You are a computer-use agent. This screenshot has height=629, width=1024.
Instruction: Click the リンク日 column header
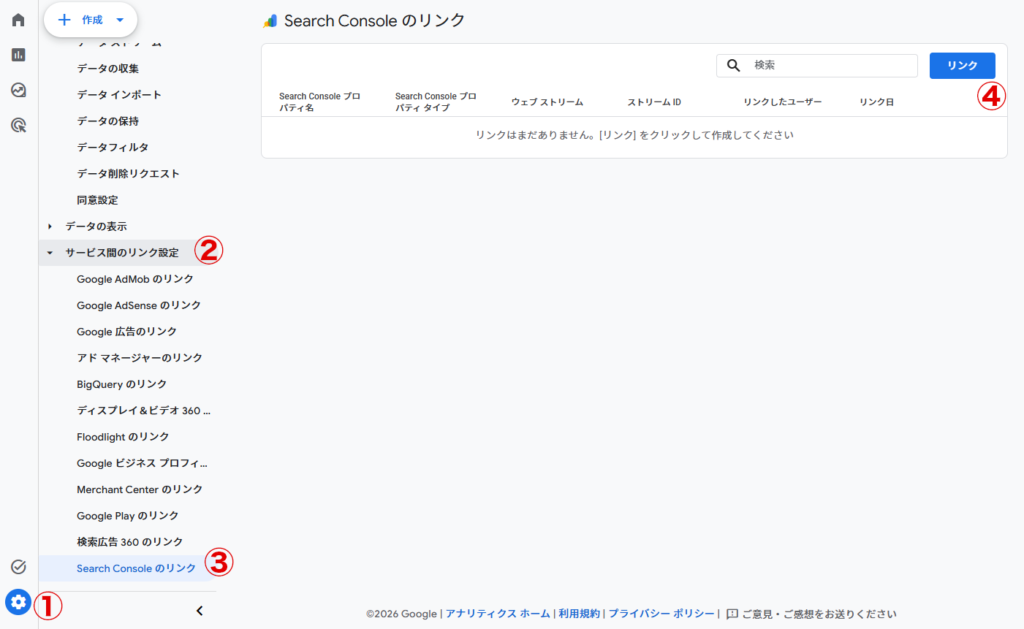pos(876,102)
